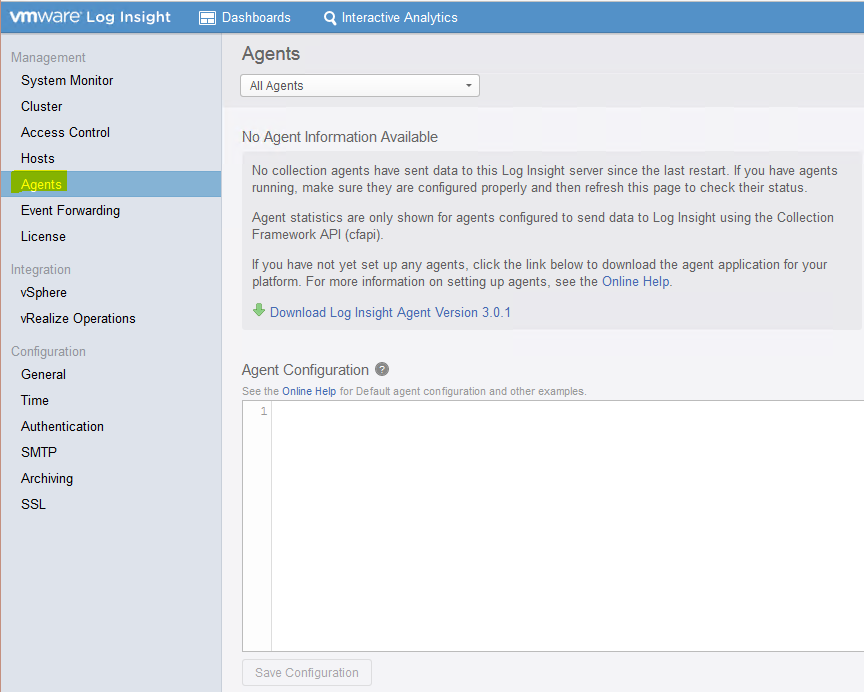Screen dimensions: 864x692
Task: Open vRealize Operations integration
Action: coord(78,318)
